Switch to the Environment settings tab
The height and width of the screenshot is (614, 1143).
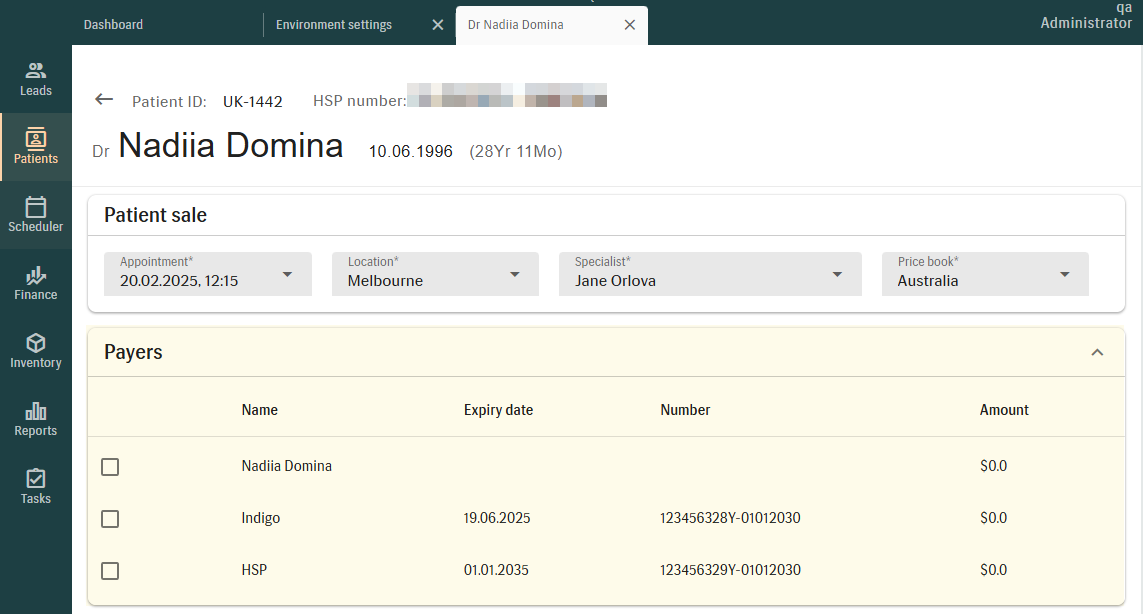click(334, 25)
